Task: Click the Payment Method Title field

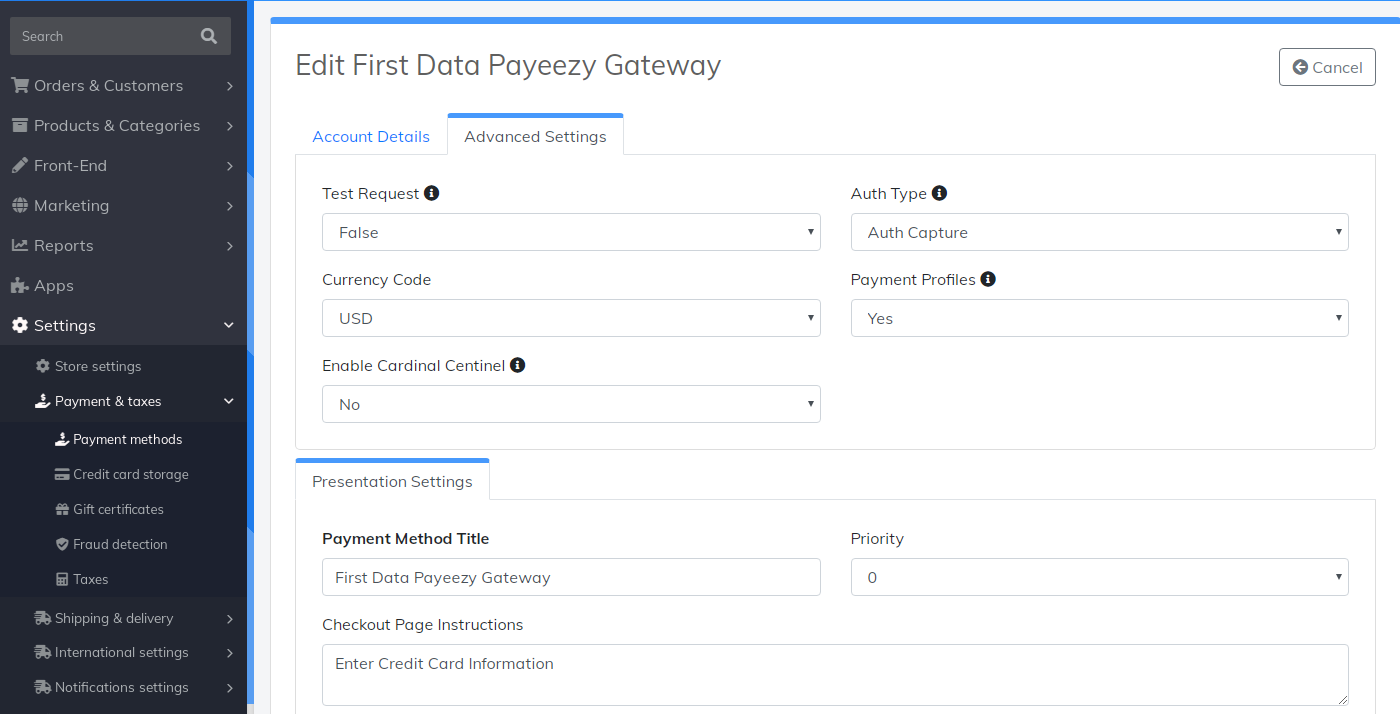Action: pyautogui.click(x=571, y=577)
